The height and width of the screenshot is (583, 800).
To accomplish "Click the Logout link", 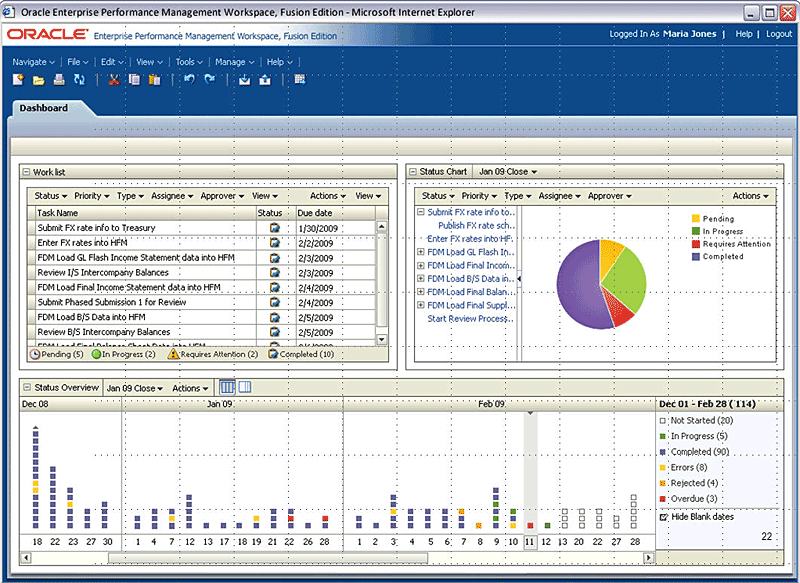I will pyautogui.click(x=779, y=34).
